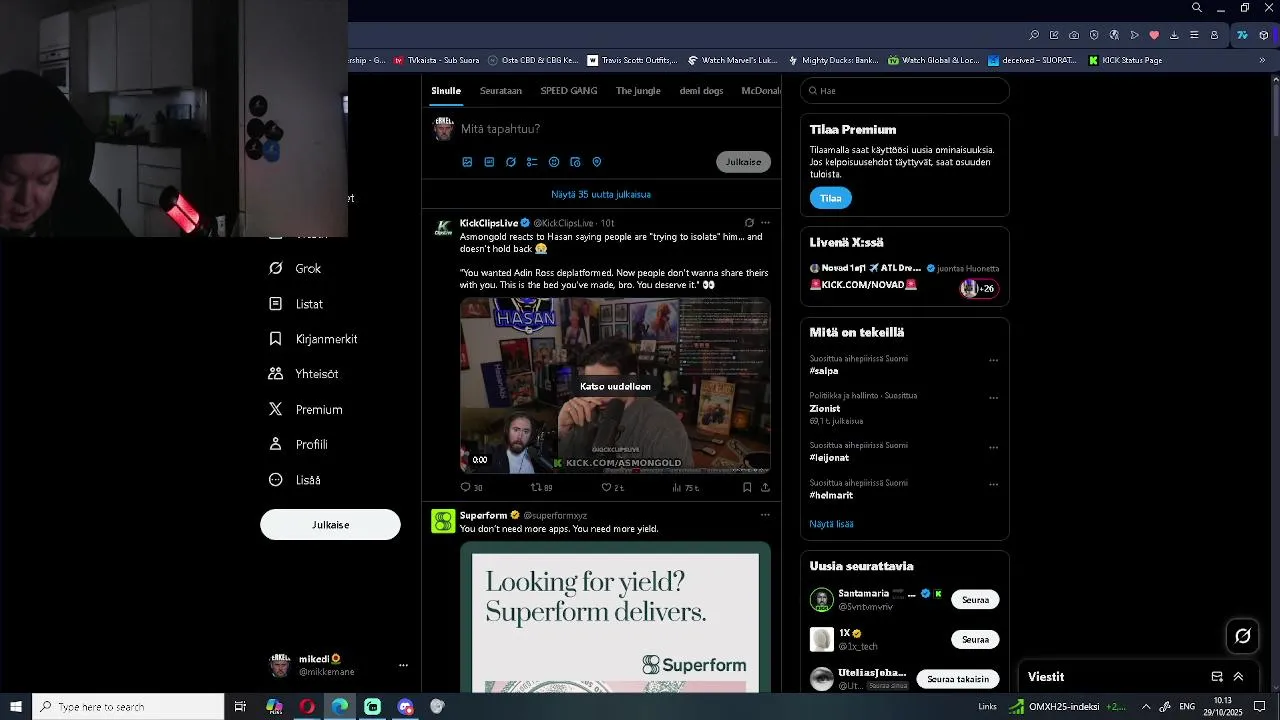Compose new message in Viestit panel
This screenshot has width=1280, height=720.
[x=1217, y=677]
